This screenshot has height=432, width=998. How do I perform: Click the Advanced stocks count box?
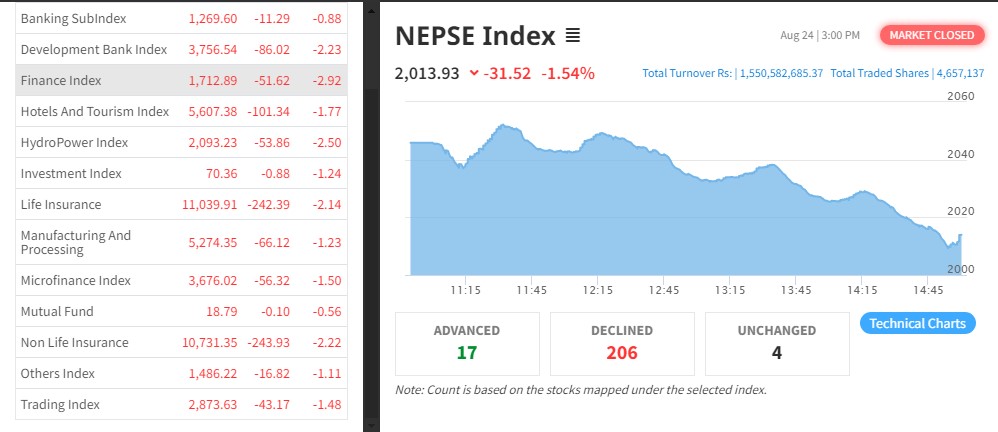tap(467, 341)
